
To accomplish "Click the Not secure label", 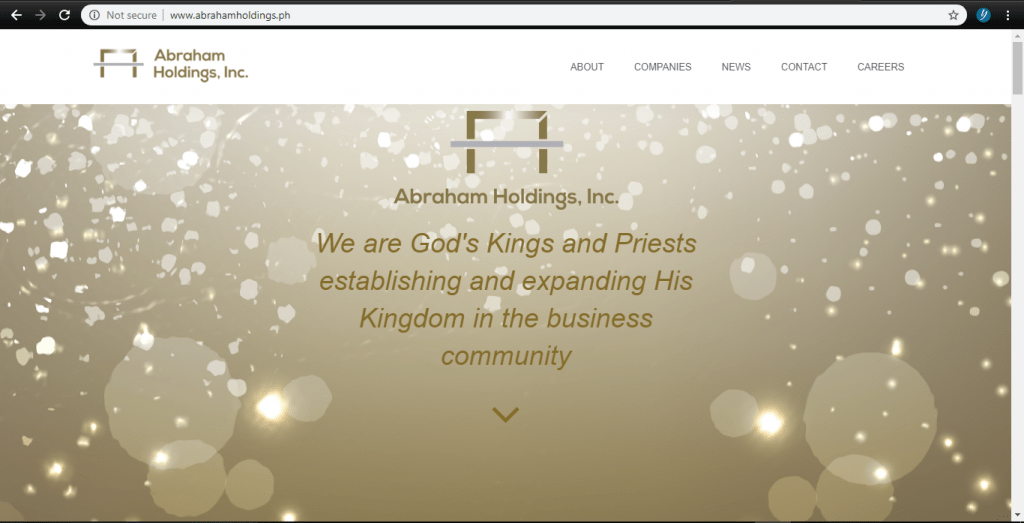I will point(131,15).
